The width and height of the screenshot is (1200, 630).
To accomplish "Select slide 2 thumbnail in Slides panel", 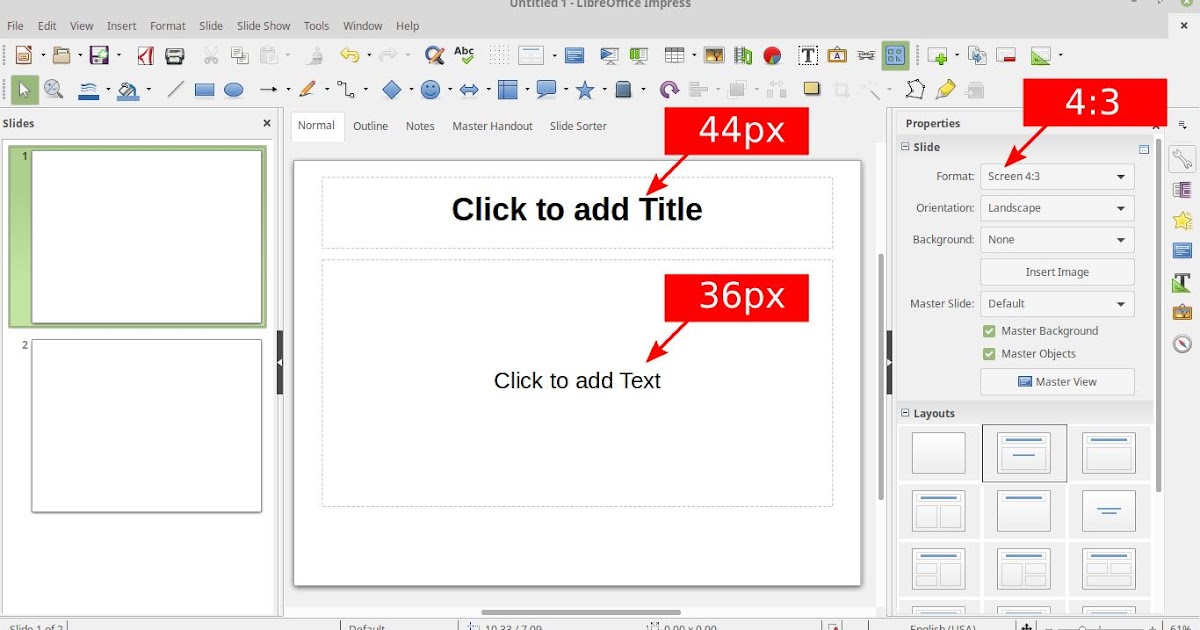I will (x=146, y=425).
